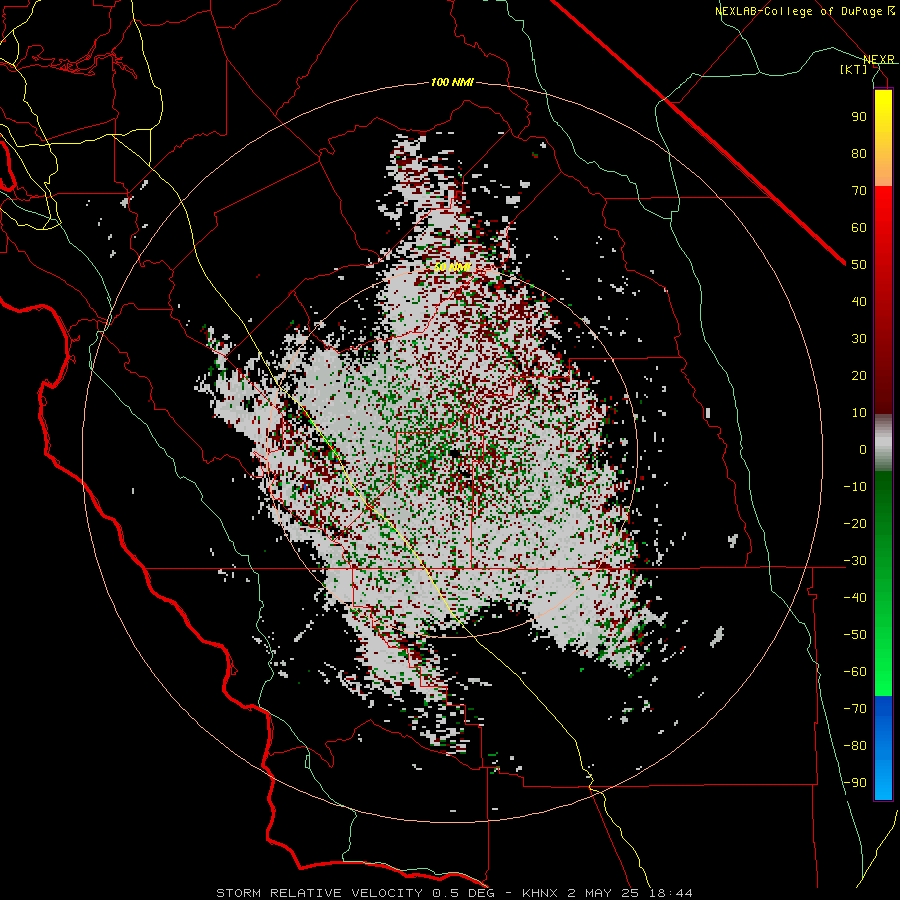Select the 50 NMI range ring label
The image size is (900, 900).
452,267
